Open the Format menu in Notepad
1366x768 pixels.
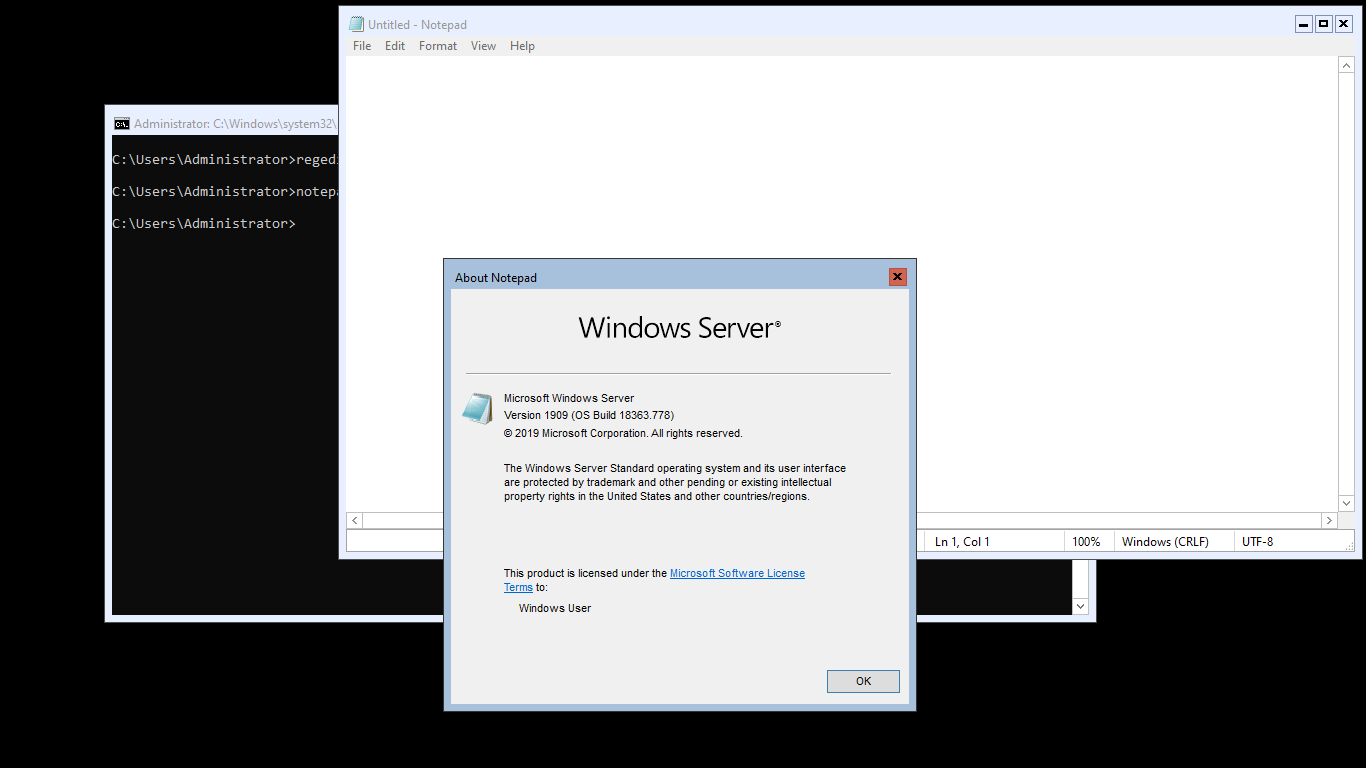pyautogui.click(x=438, y=46)
